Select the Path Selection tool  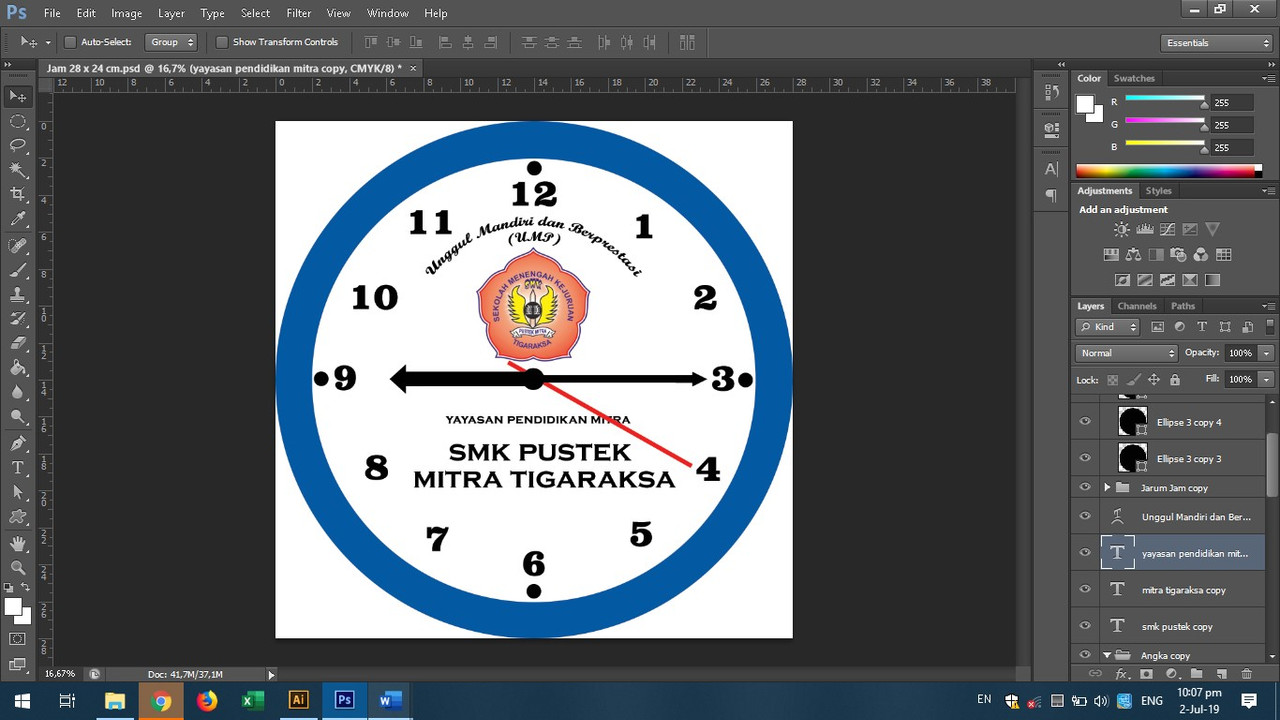(18, 493)
